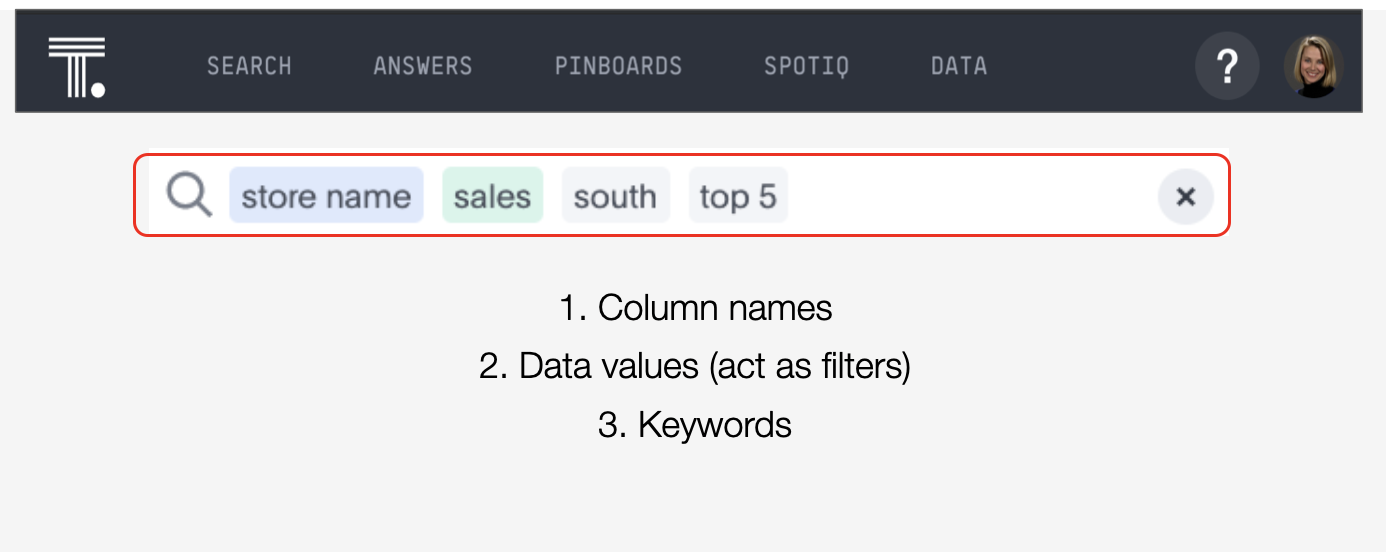Click the magnifying glass search icon
This screenshot has height=552, width=1386.
coord(189,195)
